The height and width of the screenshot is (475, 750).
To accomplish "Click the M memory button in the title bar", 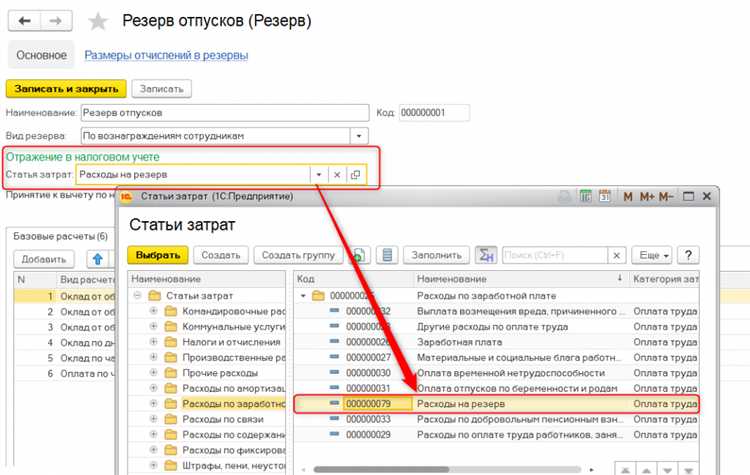I will [x=628, y=197].
